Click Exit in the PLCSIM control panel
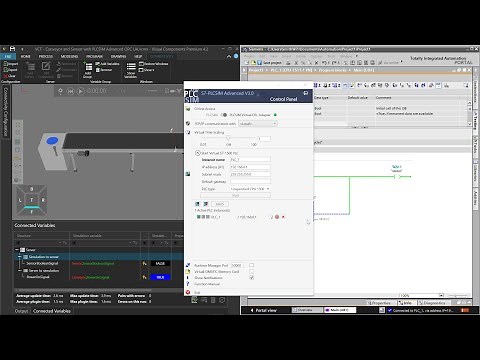480x360 pixels. (x=197, y=292)
